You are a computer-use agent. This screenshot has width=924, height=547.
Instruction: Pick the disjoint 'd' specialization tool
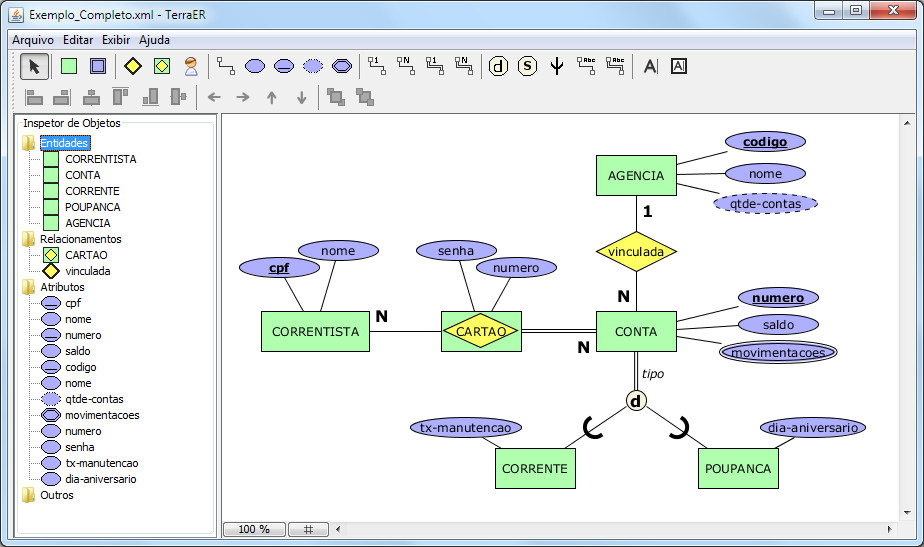499,66
